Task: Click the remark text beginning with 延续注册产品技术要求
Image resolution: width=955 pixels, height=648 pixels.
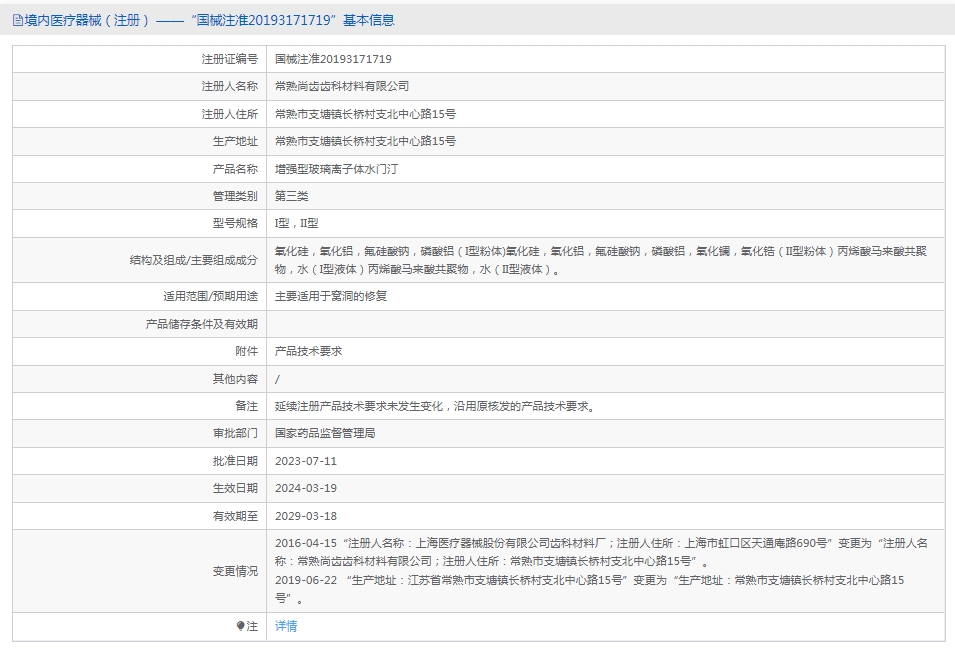Action: (435, 406)
